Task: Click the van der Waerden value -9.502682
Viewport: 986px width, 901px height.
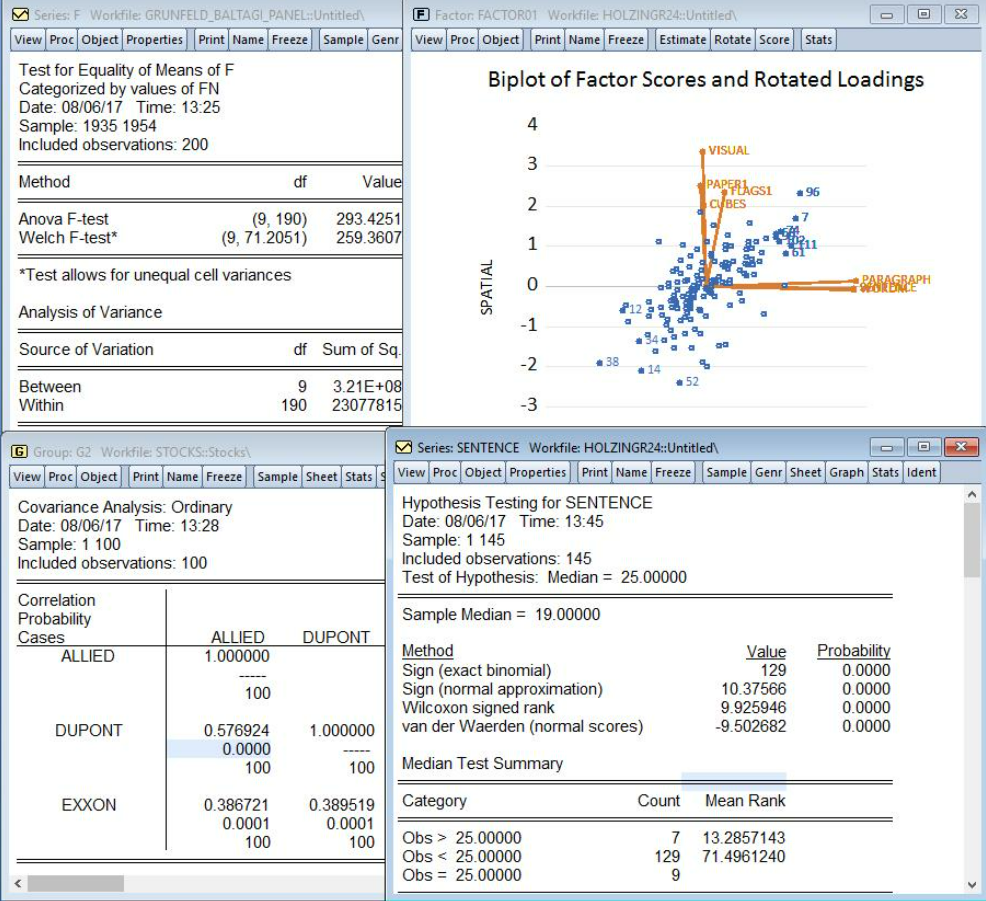Action: coord(751,726)
